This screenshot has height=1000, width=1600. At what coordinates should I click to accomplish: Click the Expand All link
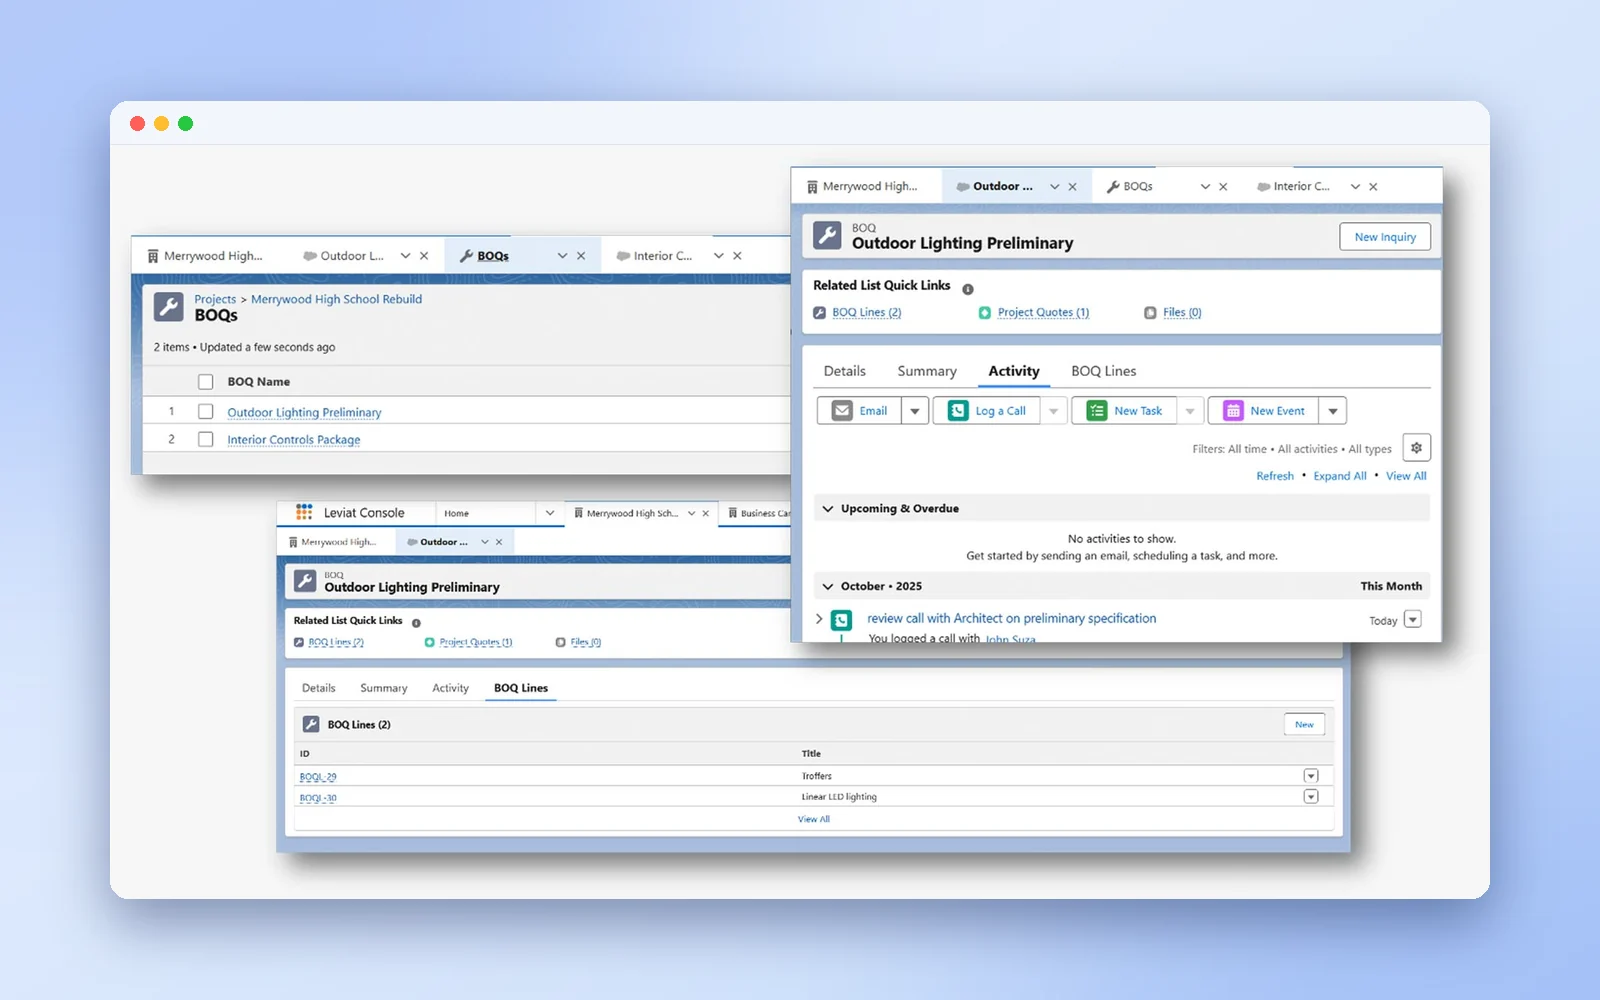pyautogui.click(x=1340, y=476)
